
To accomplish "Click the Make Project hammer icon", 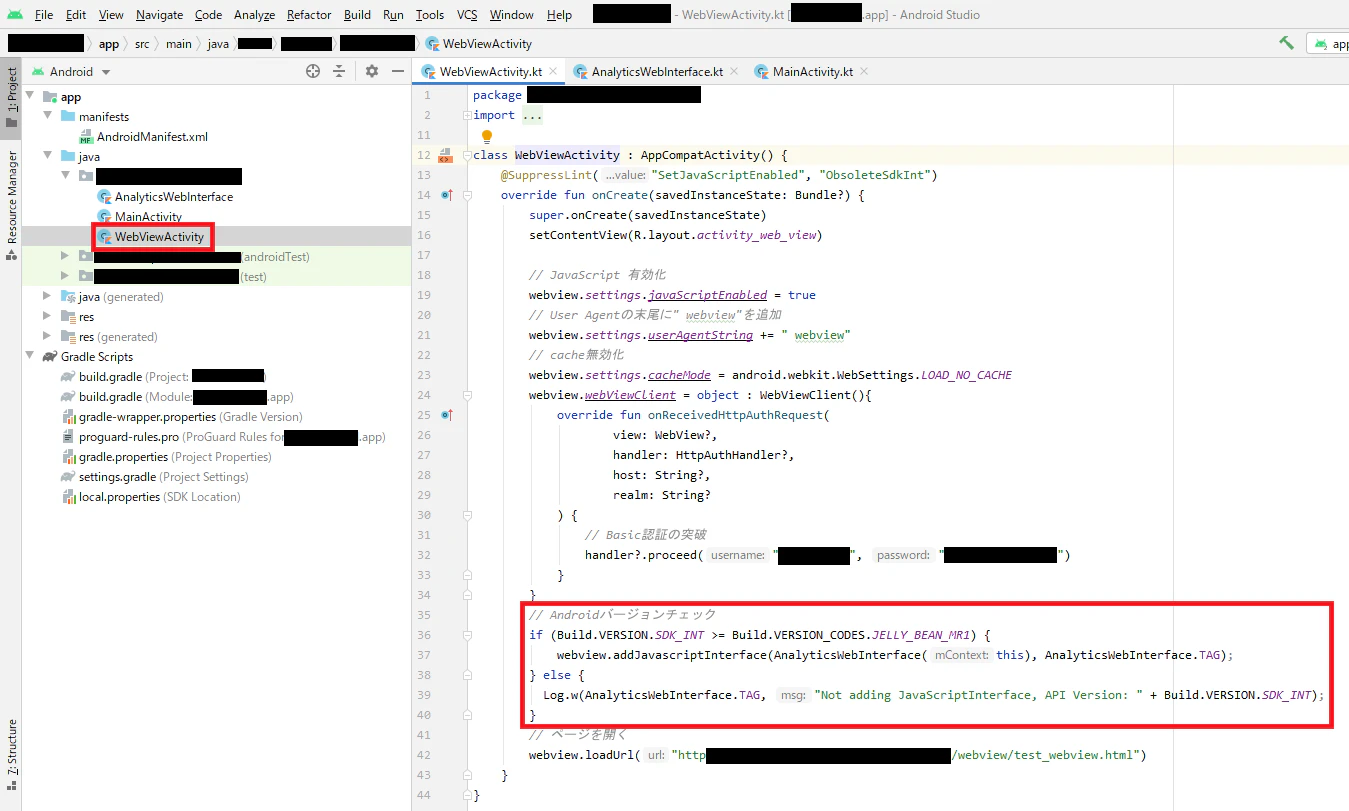I will tap(1286, 43).
